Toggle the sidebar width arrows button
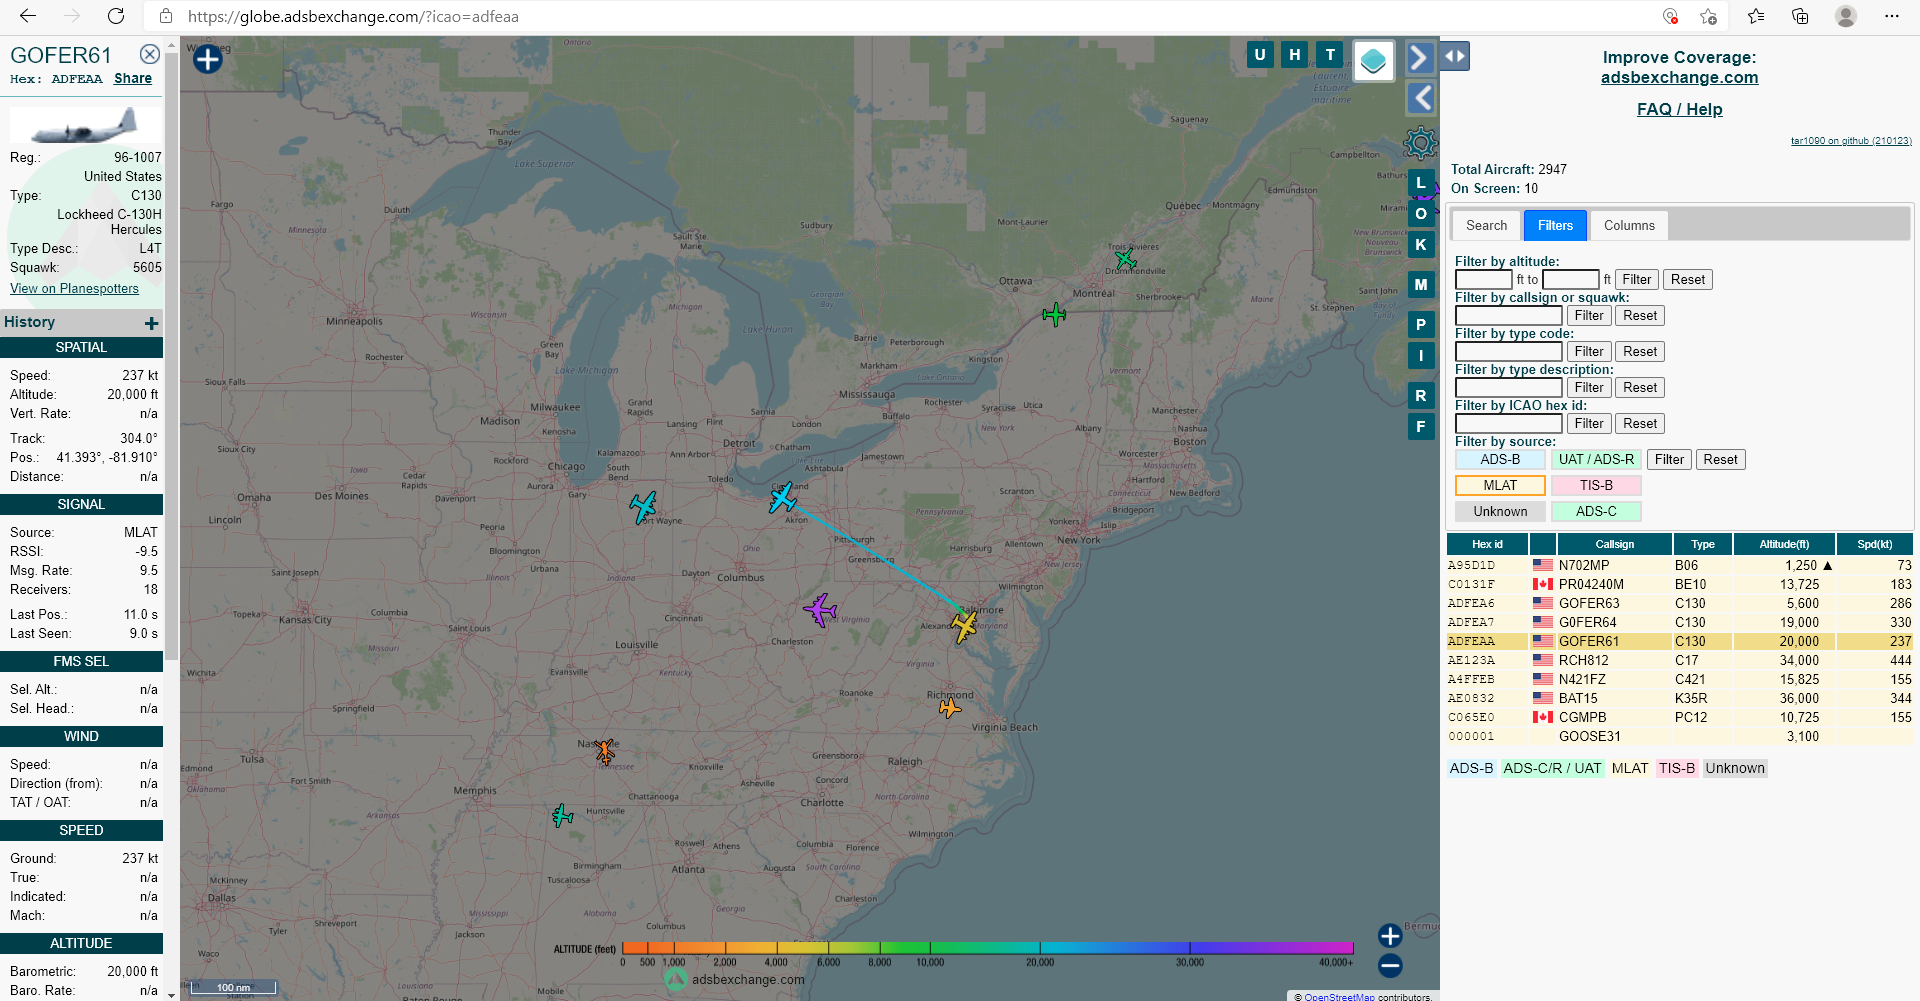 [1455, 56]
